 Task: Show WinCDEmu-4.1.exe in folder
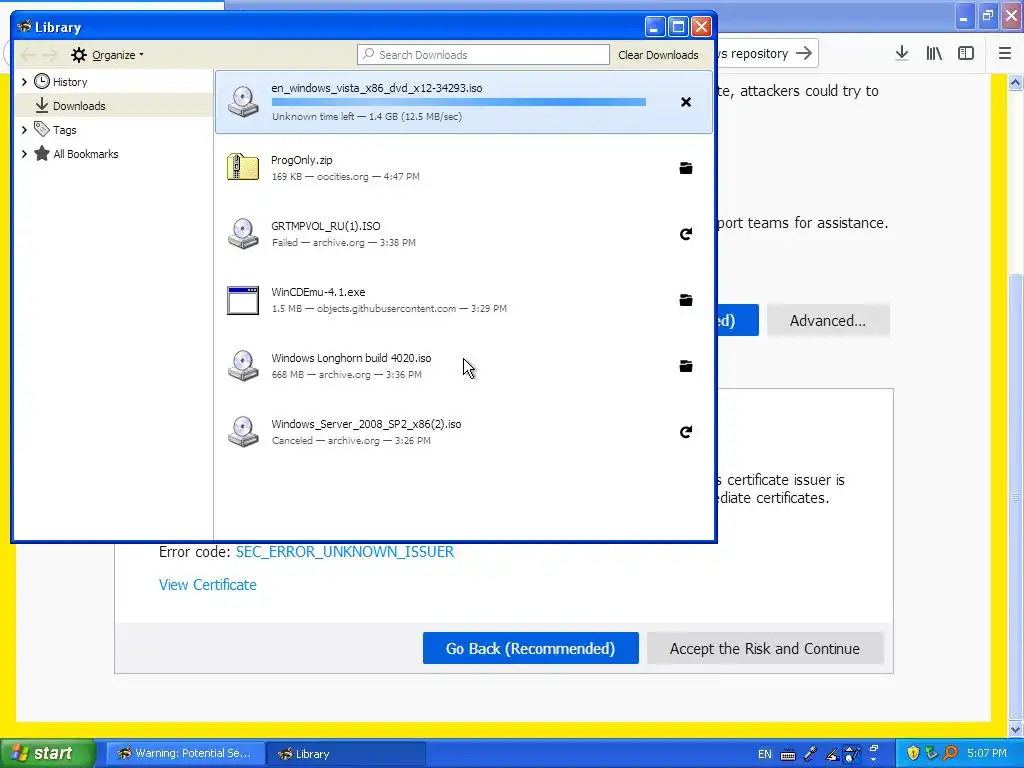coord(686,300)
